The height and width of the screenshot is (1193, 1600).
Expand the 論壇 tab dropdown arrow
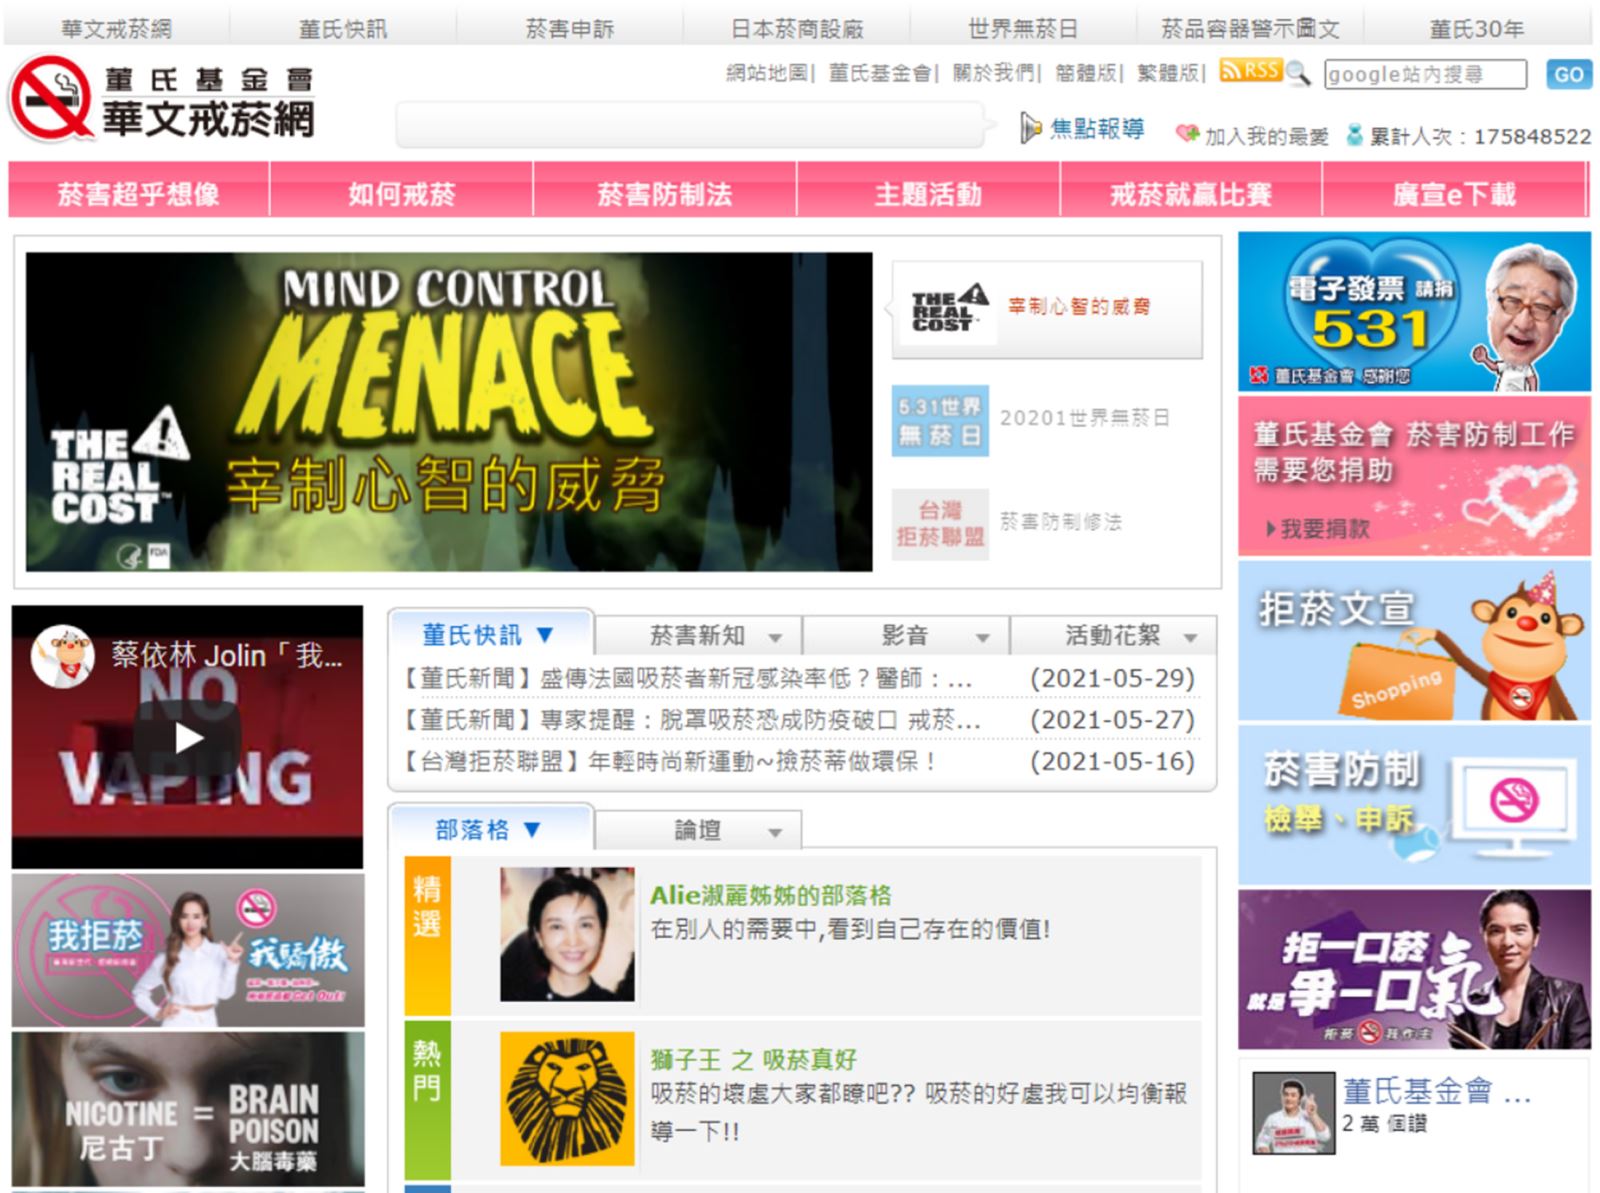tap(775, 833)
